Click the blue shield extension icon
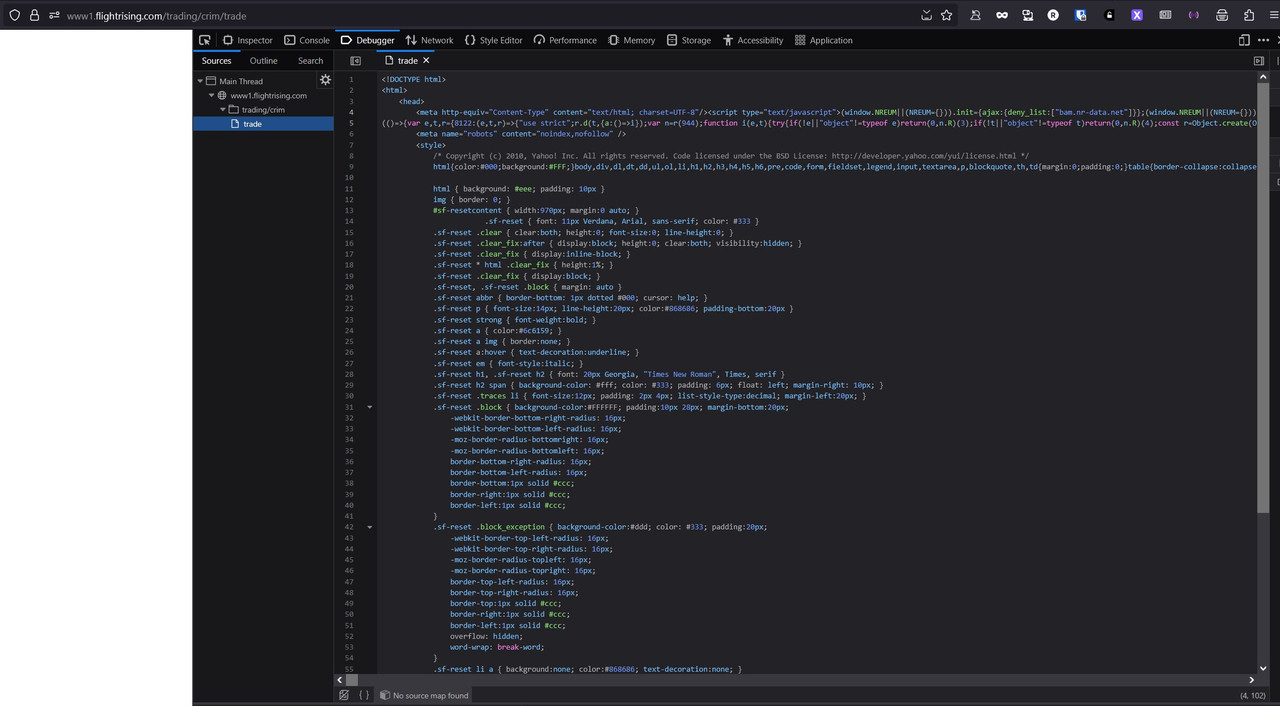Screen dimensions: 1280x706 (x=1081, y=16)
